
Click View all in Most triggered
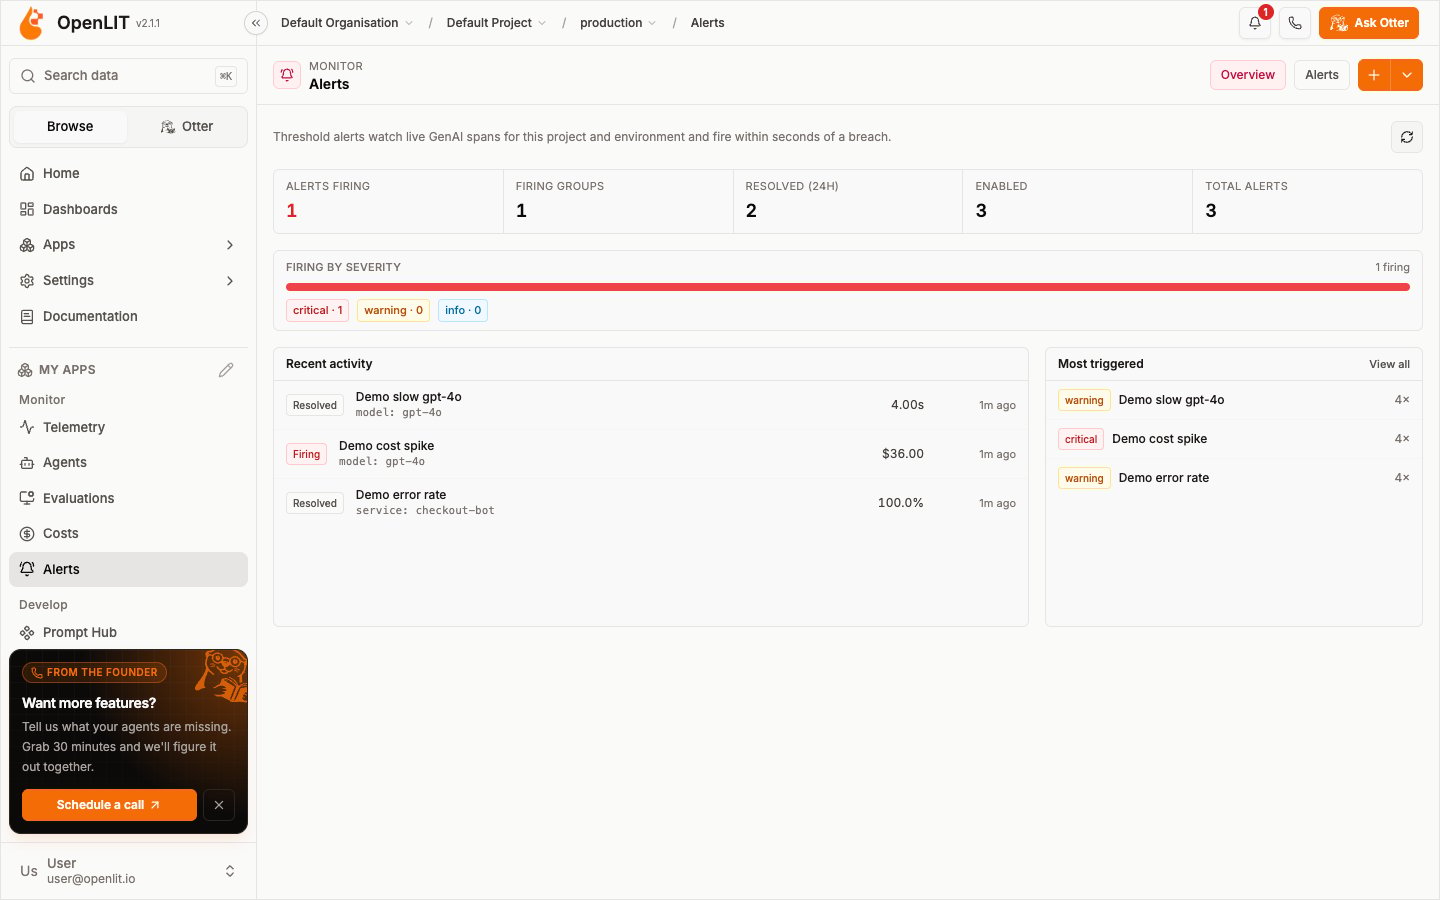pyautogui.click(x=1389, y=364)
